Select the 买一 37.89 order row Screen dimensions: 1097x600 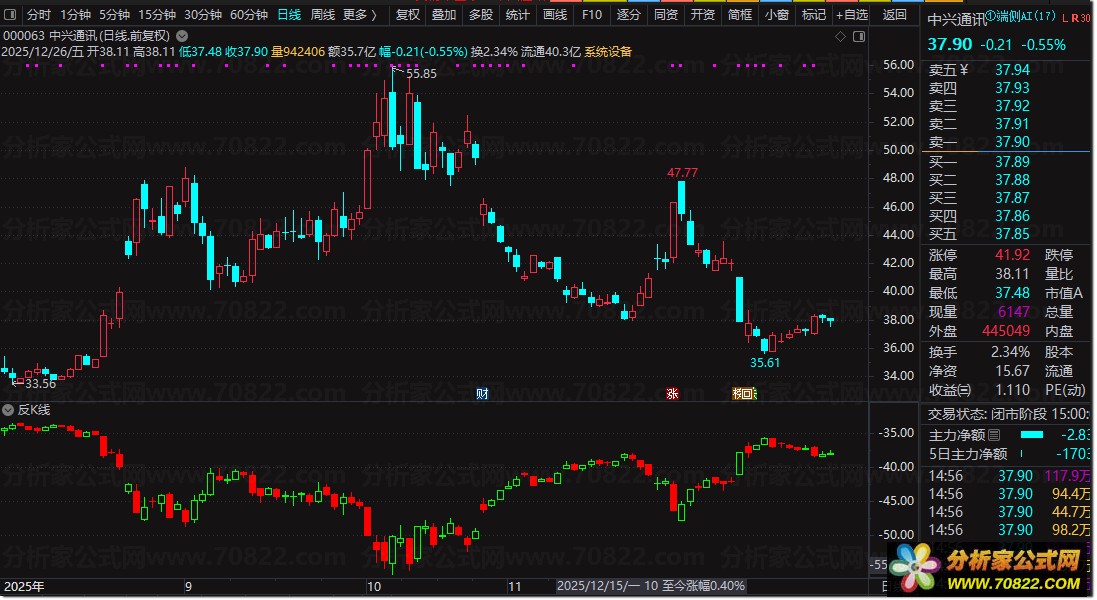click(x=1005, y=162)
